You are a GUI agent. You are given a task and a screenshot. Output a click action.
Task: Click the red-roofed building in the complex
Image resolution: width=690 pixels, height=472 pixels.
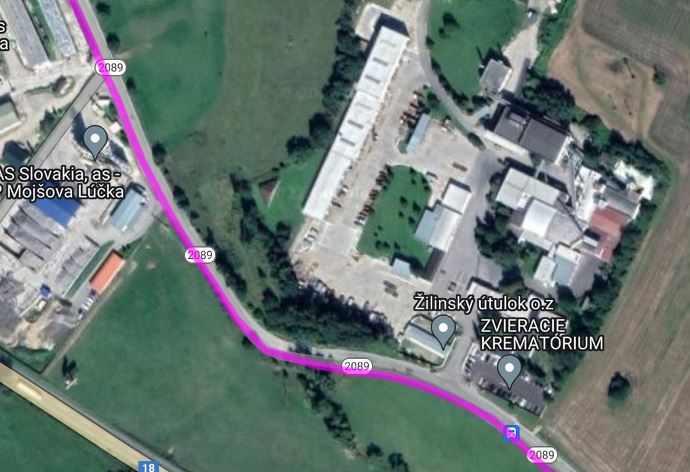[x=609, y=230]
